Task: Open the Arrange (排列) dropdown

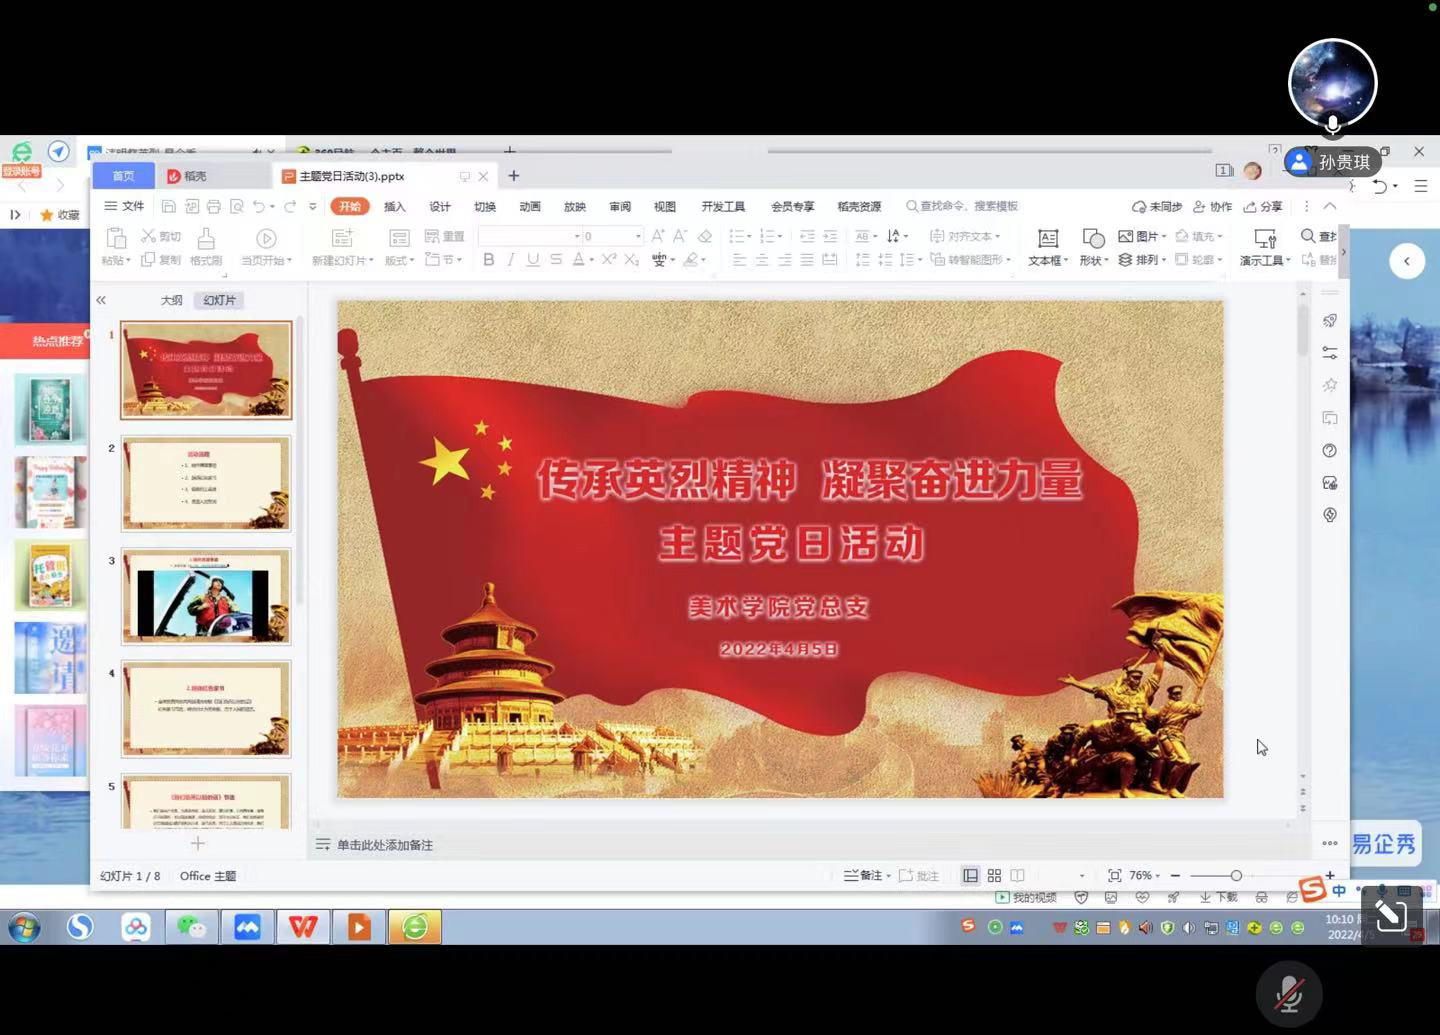Action: (1142, 259)
